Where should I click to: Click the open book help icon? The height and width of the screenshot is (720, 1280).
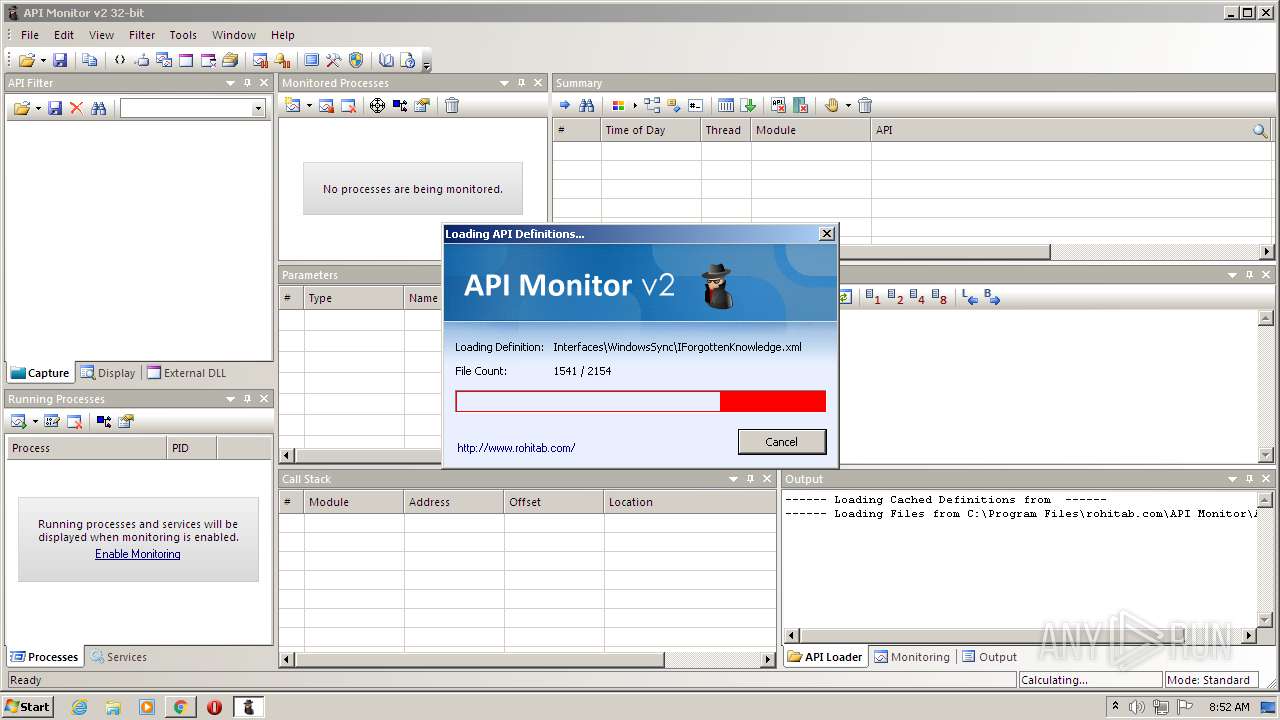(386, 61)
